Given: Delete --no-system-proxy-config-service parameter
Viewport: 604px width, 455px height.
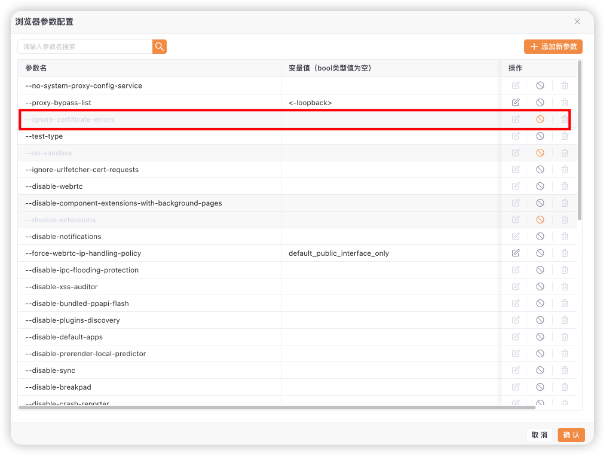Looking at the screenshot, I should (x=564, y=86).
